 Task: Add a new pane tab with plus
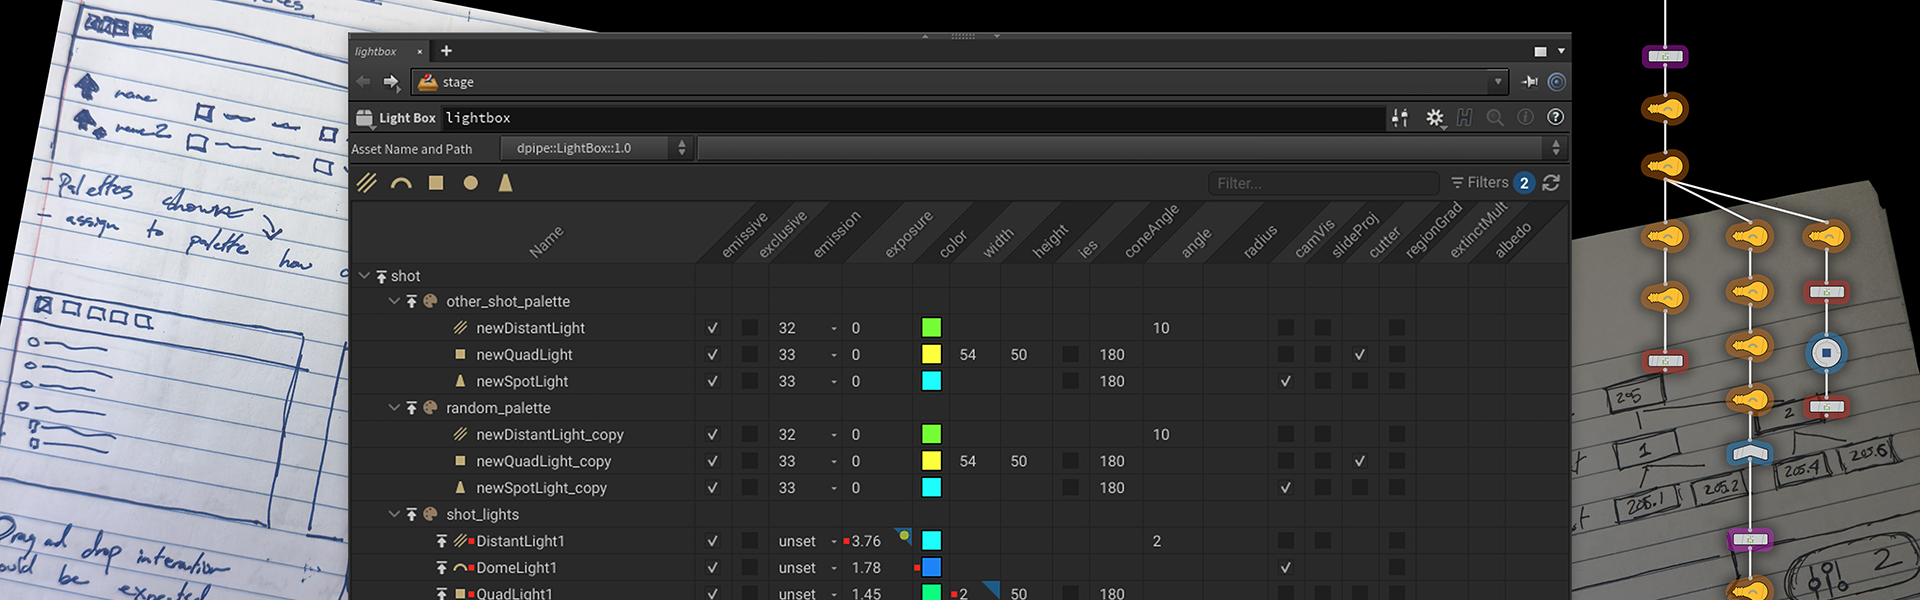[446, 51]
